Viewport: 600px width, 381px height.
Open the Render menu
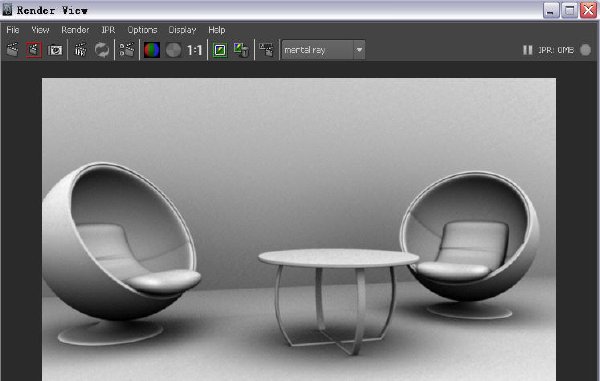click(x=75, y=30)
